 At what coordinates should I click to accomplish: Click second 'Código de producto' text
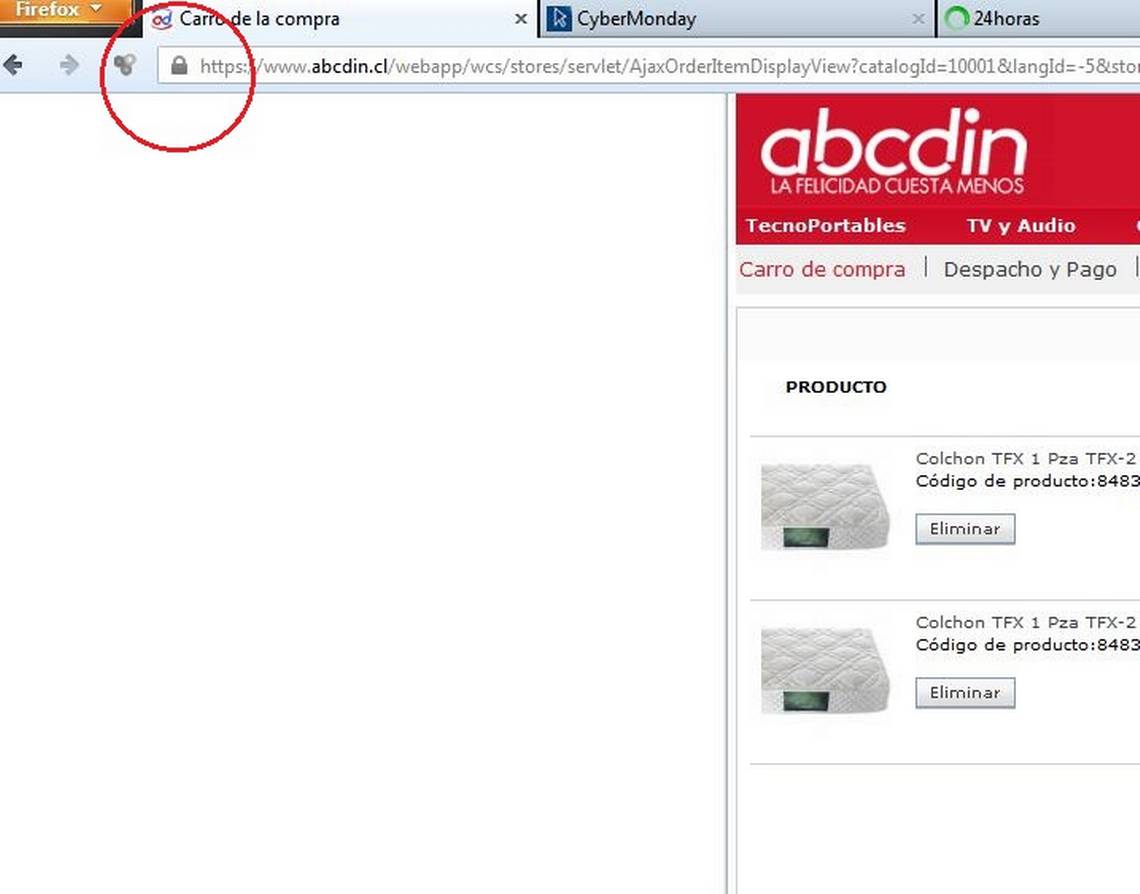(x=1027, y=645)
